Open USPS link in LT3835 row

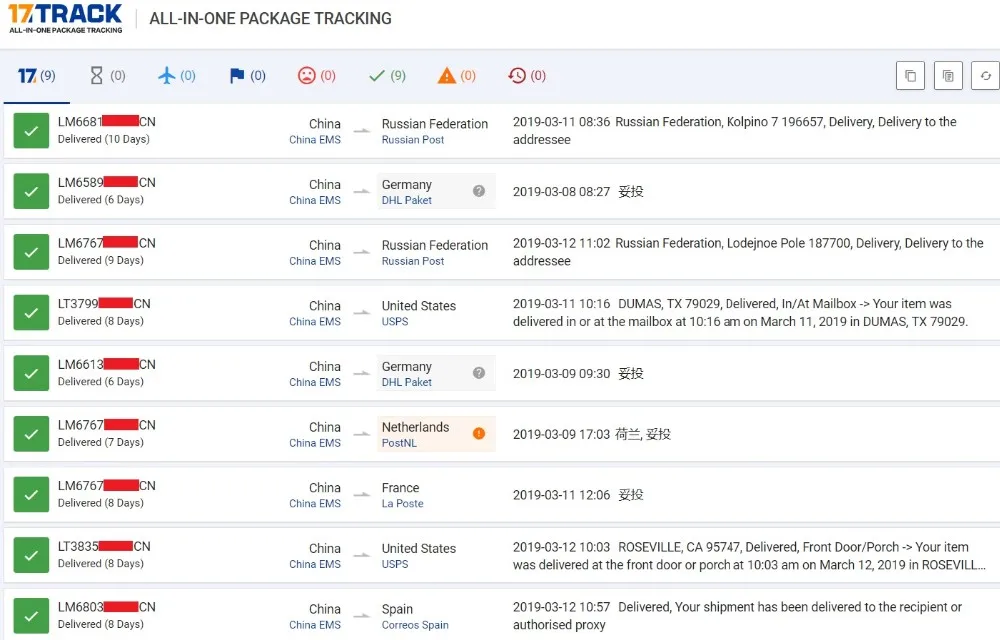coord(395,564)
